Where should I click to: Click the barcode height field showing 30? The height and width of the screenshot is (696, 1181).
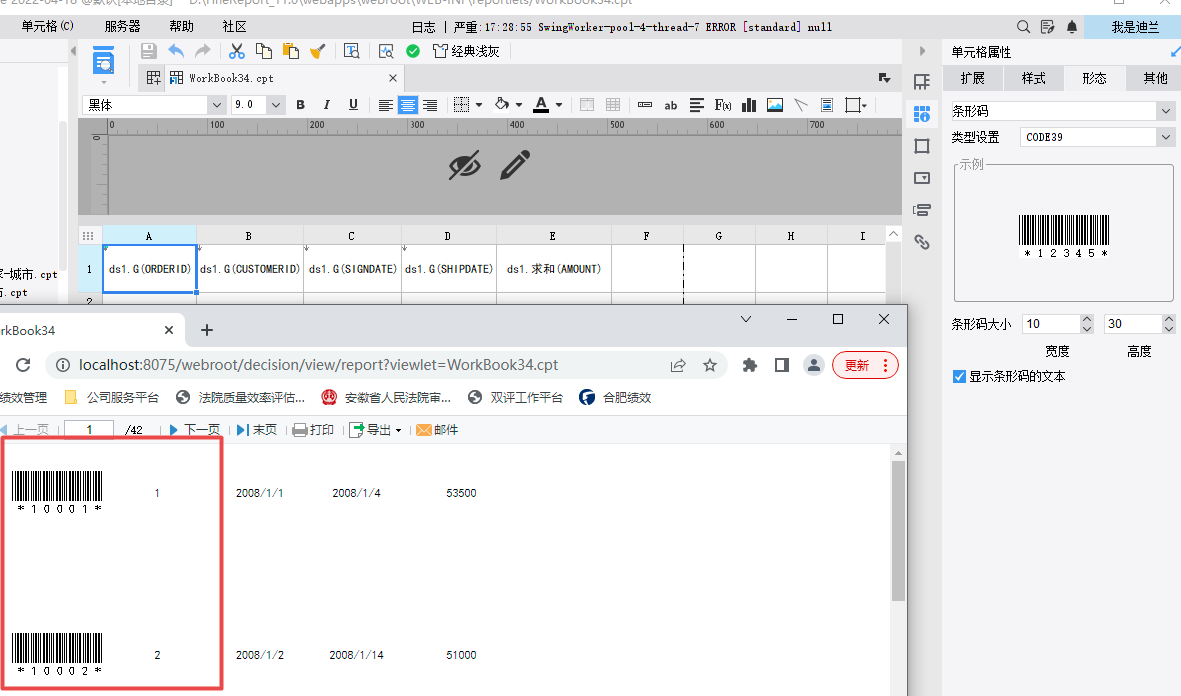tap(1132, 324)
